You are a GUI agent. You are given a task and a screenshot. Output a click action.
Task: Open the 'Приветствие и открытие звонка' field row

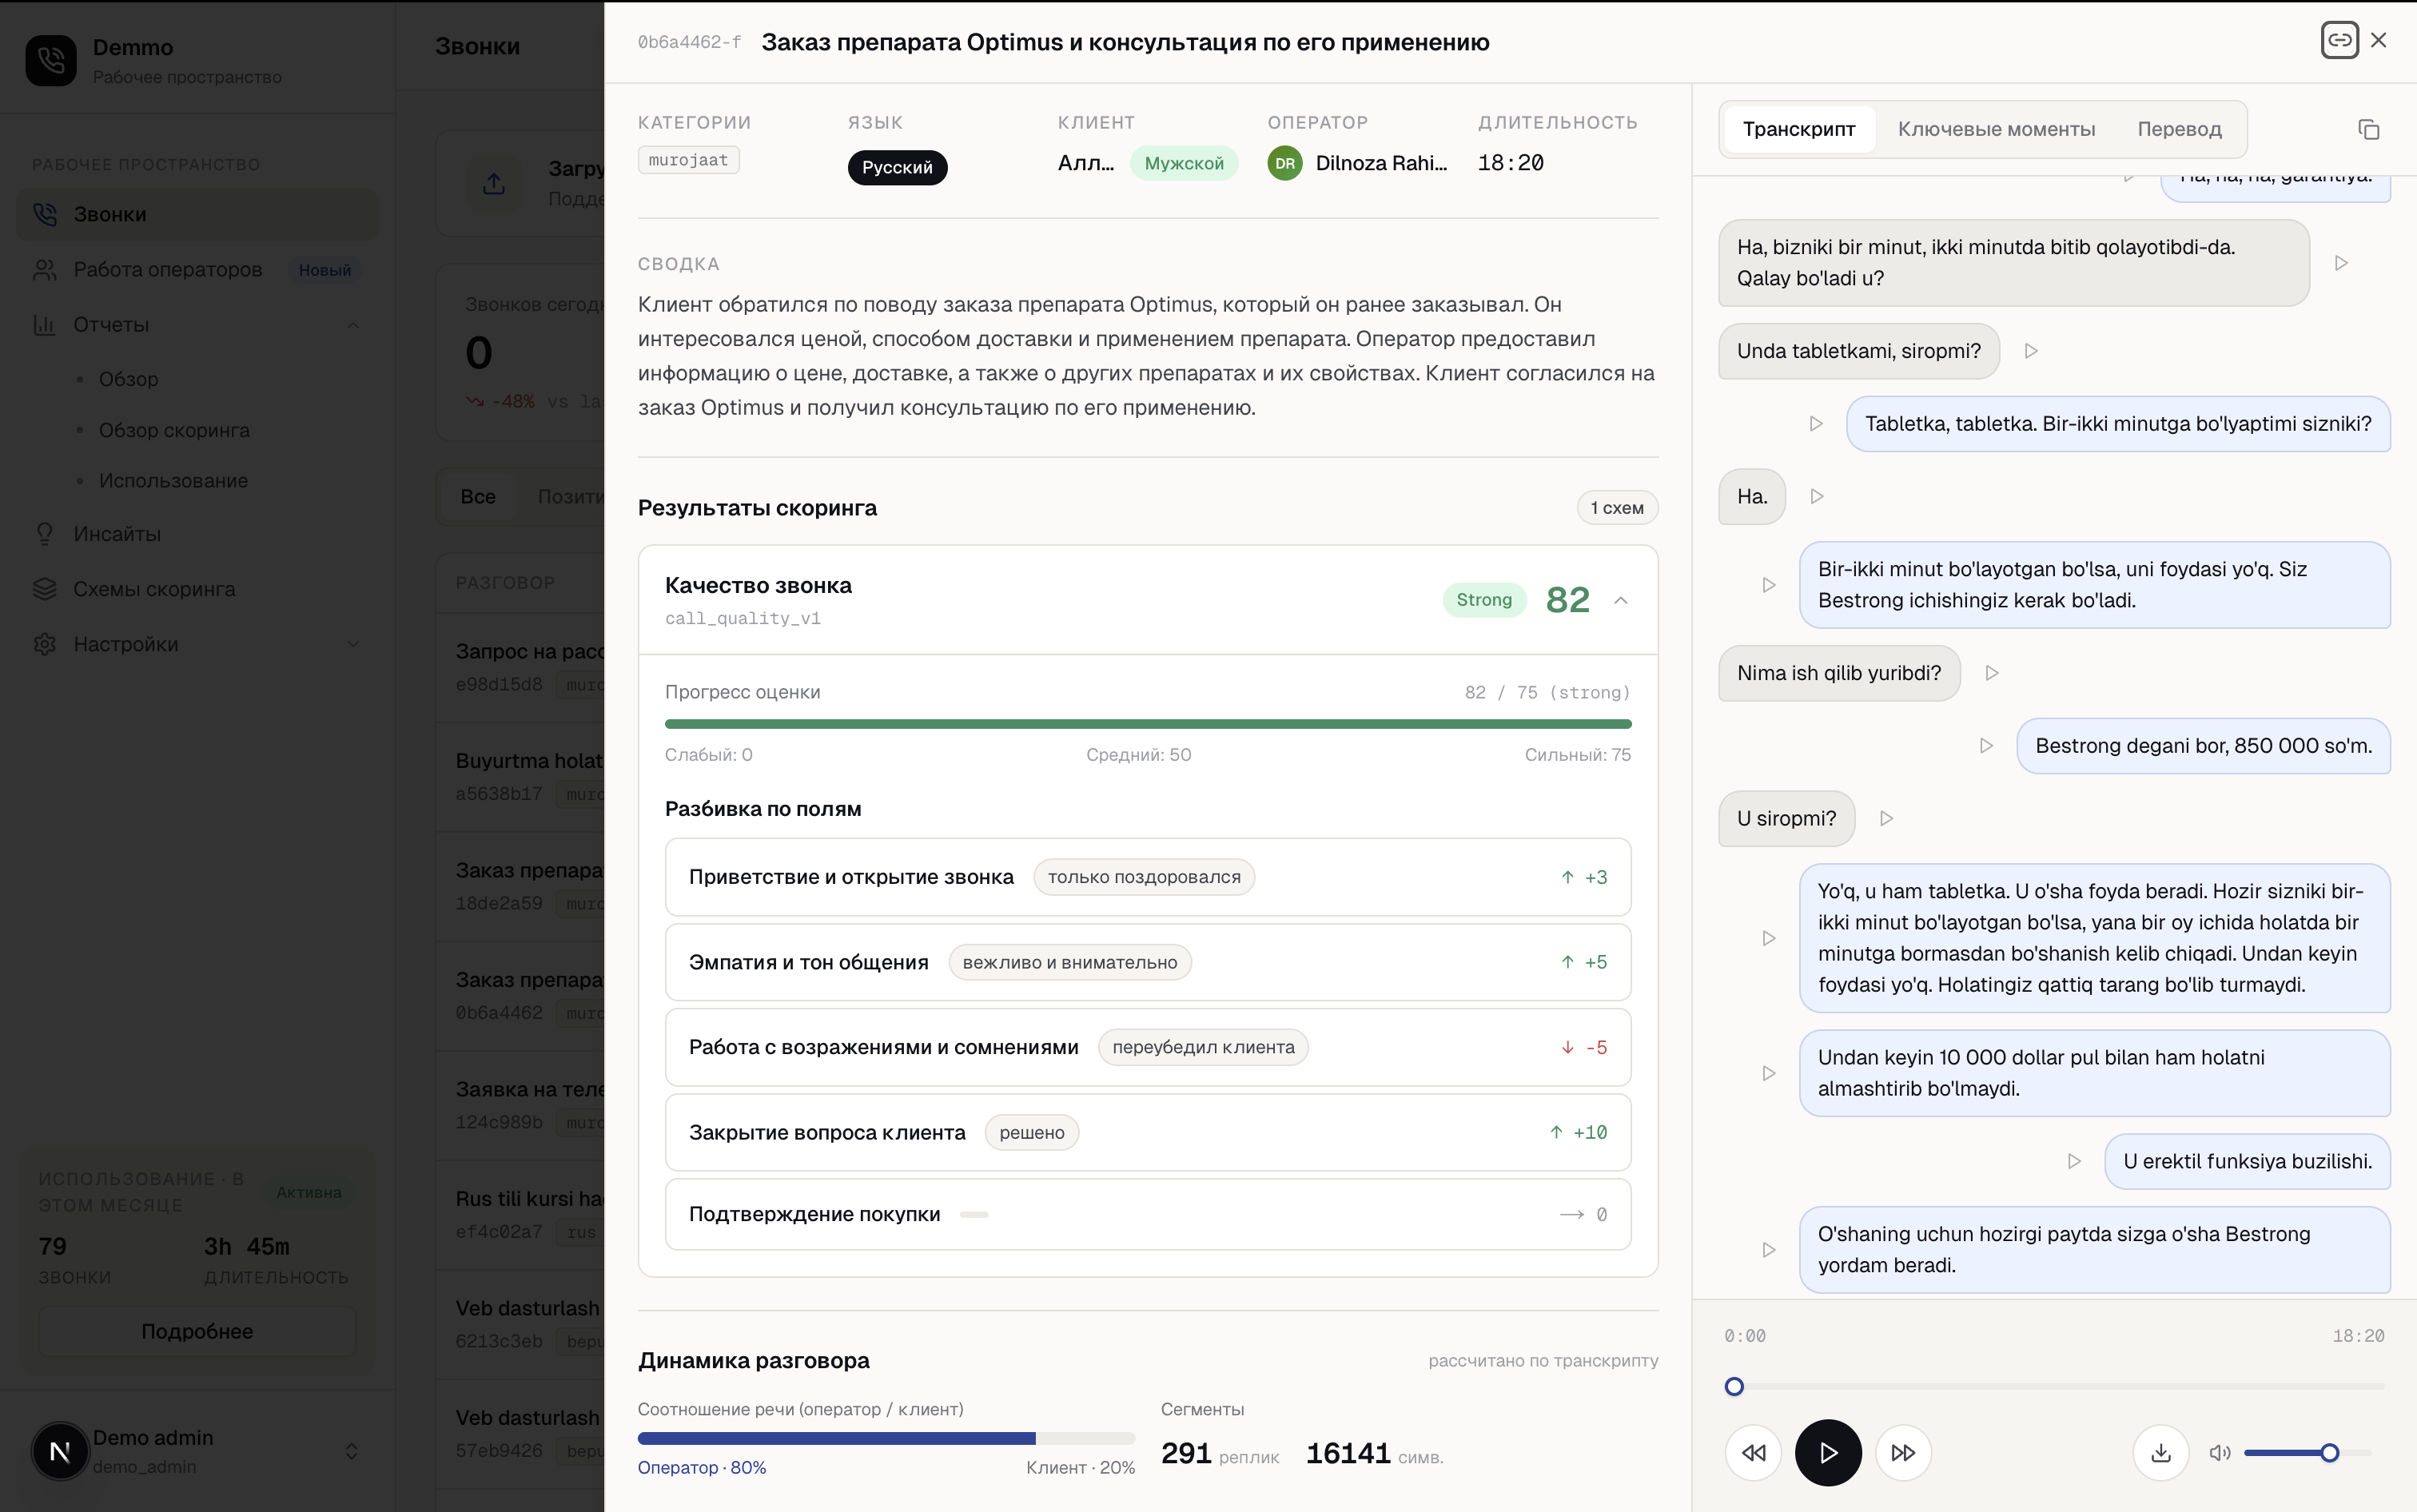1148,877
